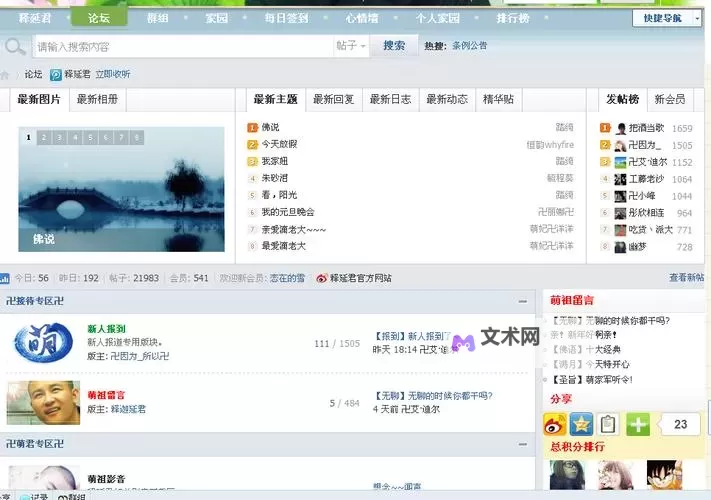The width and height of the screenshot is (711, 500).
Task: Click the QQ Zone star share icon
Action: 581,424
